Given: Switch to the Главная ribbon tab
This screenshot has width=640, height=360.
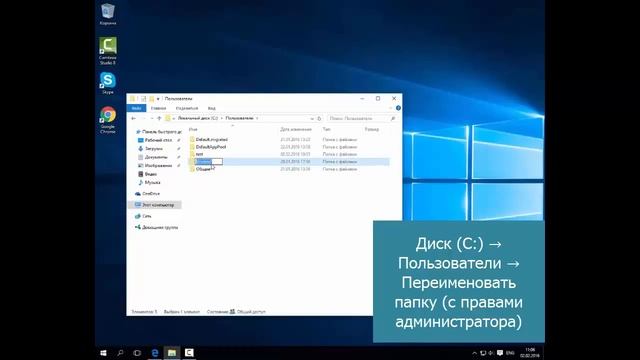Looking at the screenshot, I should click(158, 108).
